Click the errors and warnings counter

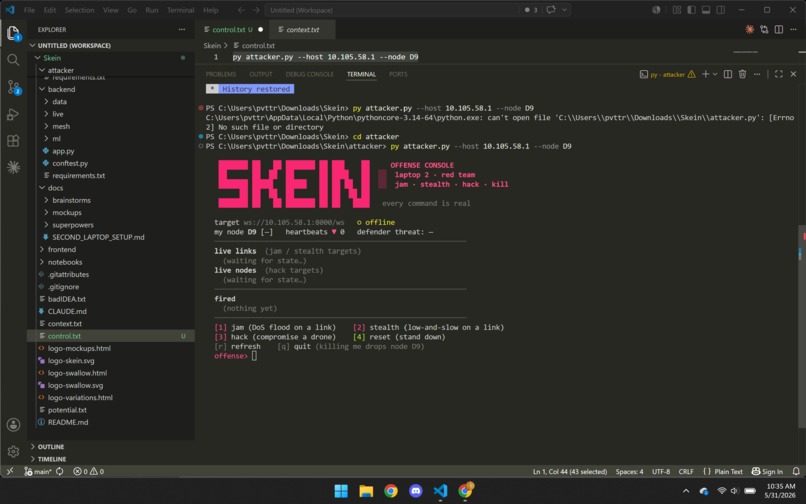(88, 471)
